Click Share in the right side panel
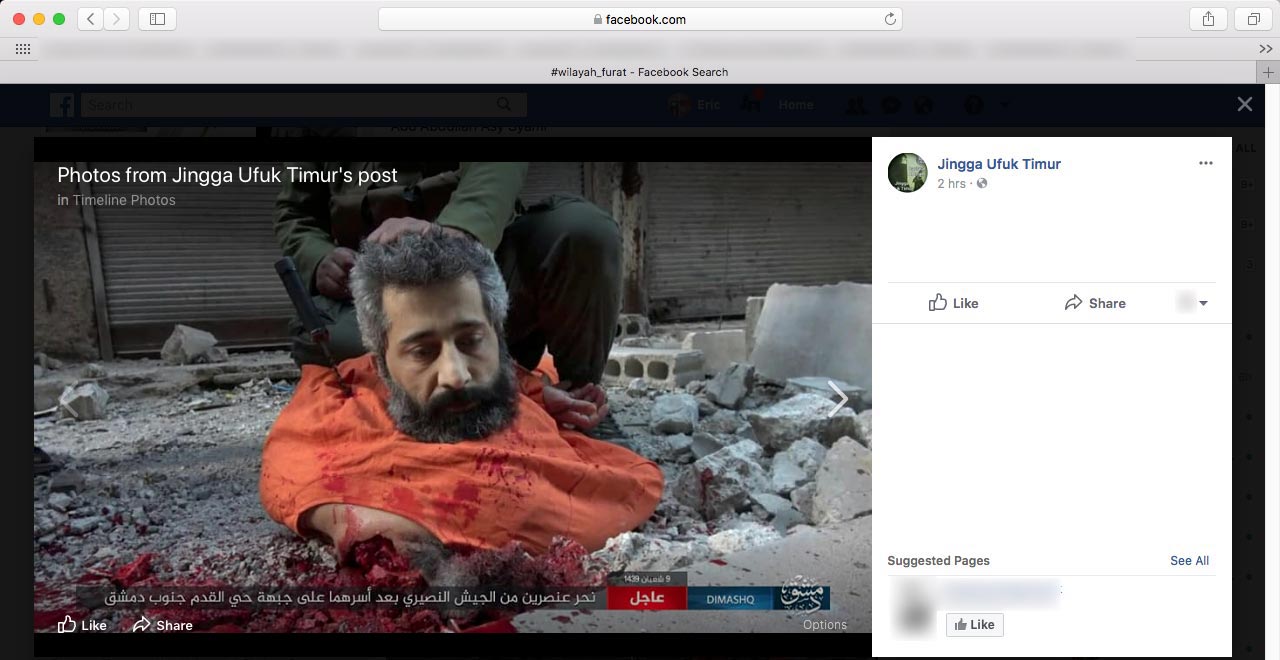The width and height of the screenshot is (1280, 660). [x=1095, y=303]
